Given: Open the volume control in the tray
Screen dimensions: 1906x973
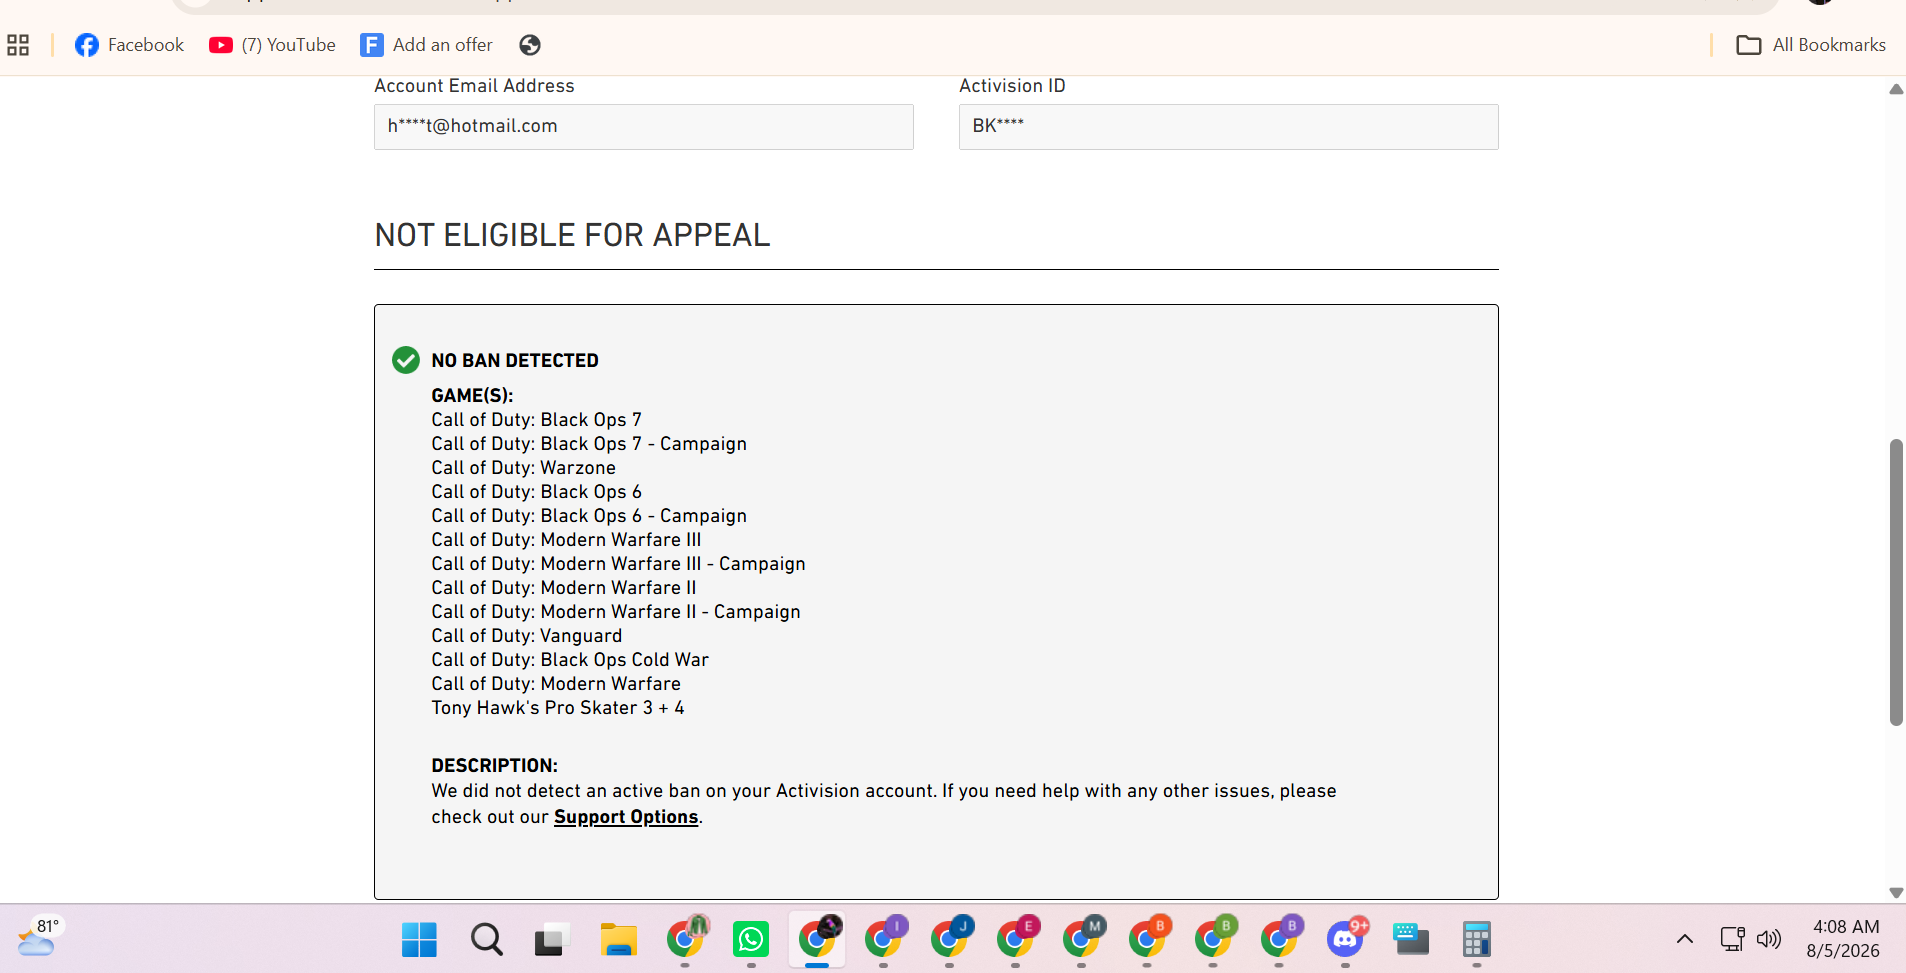Looking at the screenshot, I should pyautogui.click(x=1769, y=939).
